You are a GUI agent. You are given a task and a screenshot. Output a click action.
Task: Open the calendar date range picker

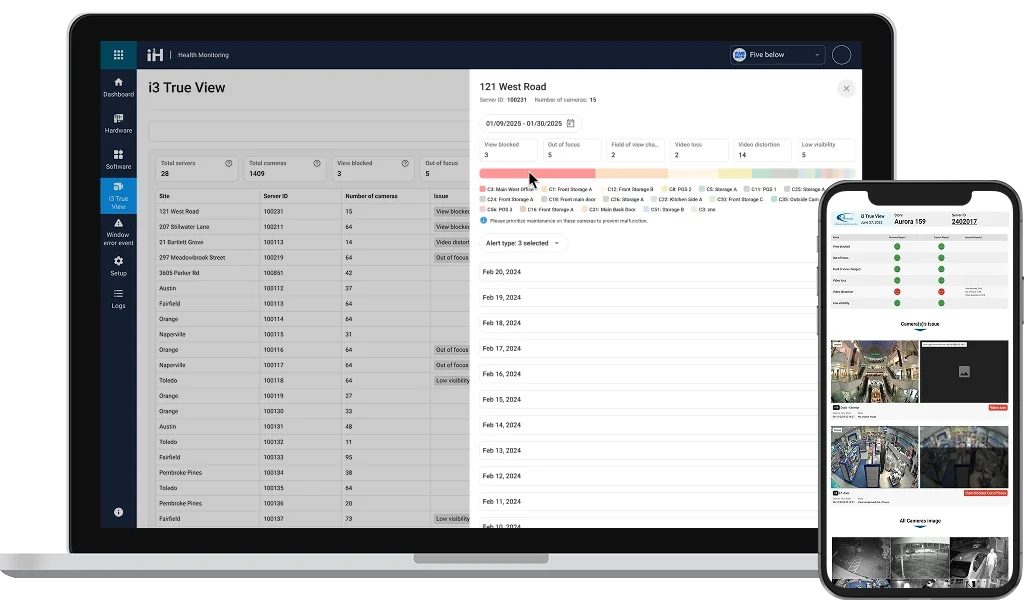(570, 123)
